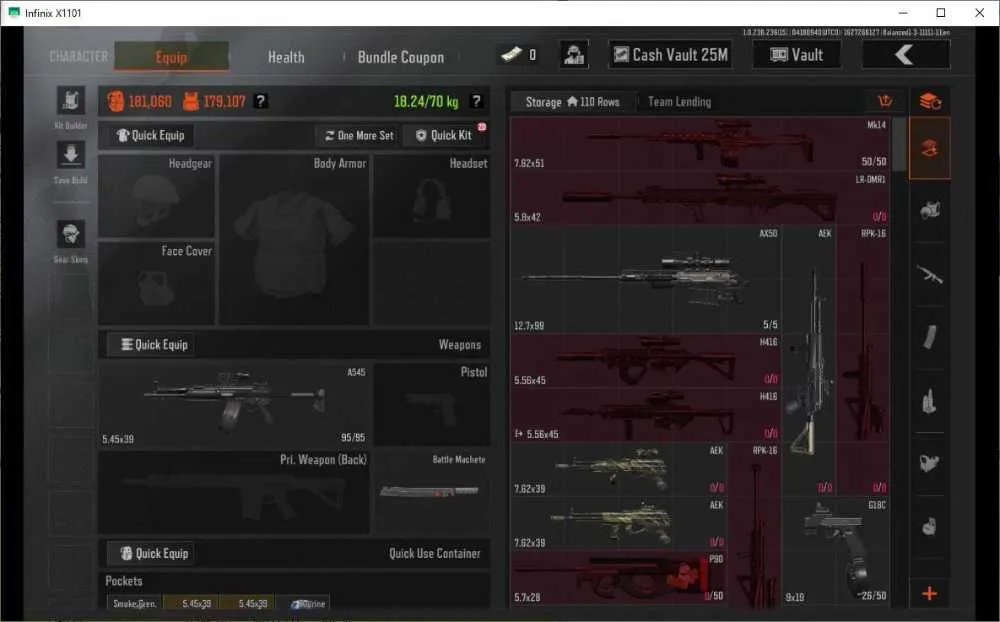This screenshot has width=1000, height=622.
Task: Click the One More Set button
Action: pyautogui.click(x=359, y=135)
